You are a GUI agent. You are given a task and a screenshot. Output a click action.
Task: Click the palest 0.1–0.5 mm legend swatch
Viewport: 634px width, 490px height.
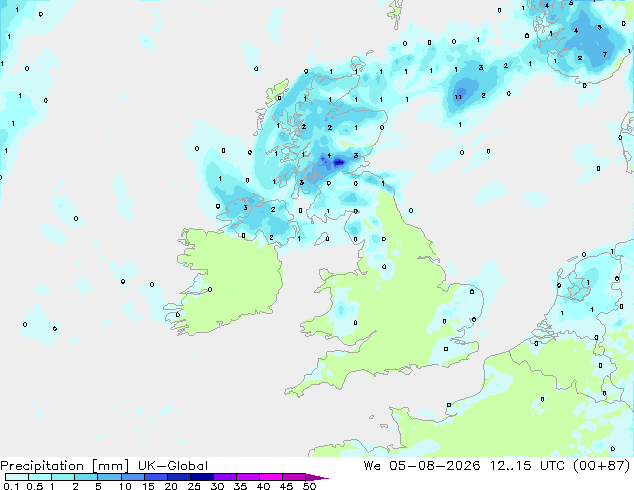tap(17, 477)
